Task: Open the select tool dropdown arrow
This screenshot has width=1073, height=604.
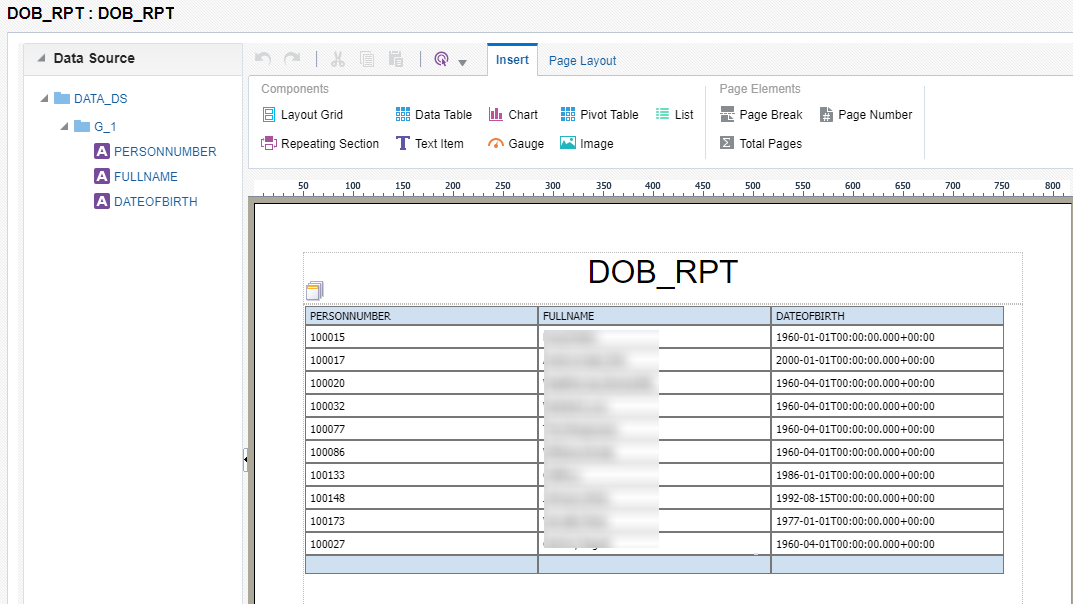Action: (462, 63)
